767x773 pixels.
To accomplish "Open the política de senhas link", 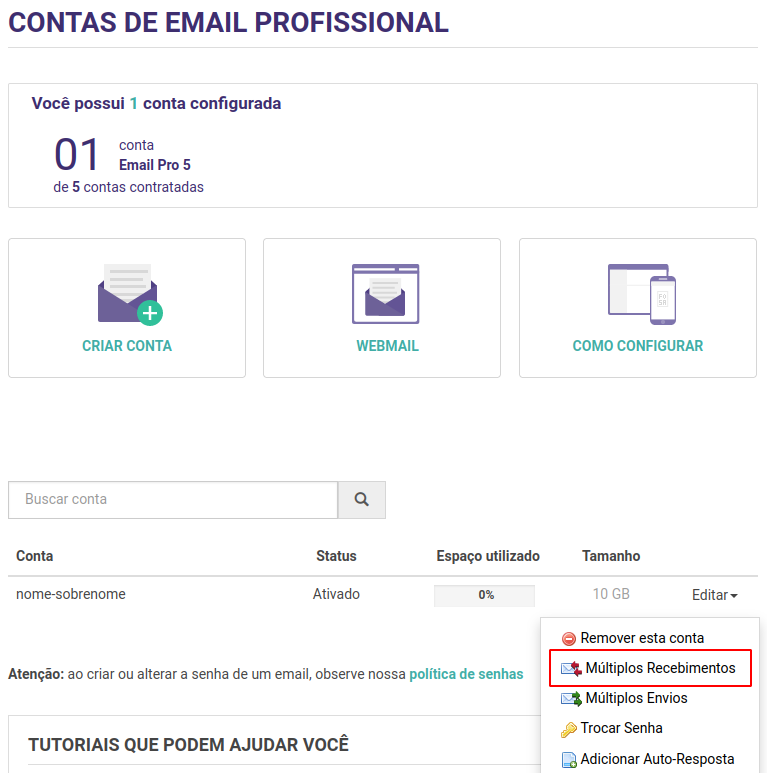I will [x=466, y=674].
